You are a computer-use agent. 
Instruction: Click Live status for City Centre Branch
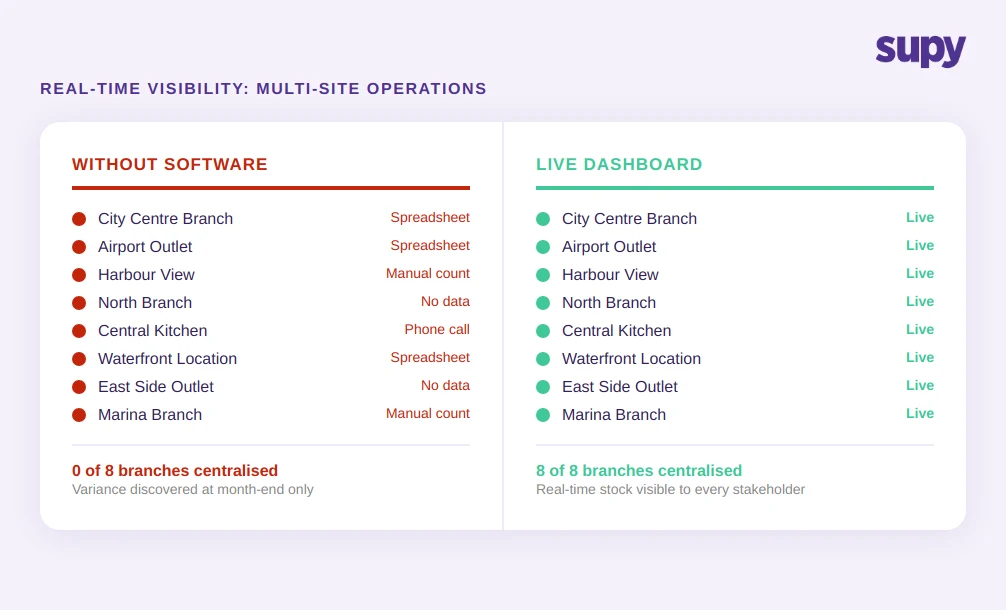(920, 217)
